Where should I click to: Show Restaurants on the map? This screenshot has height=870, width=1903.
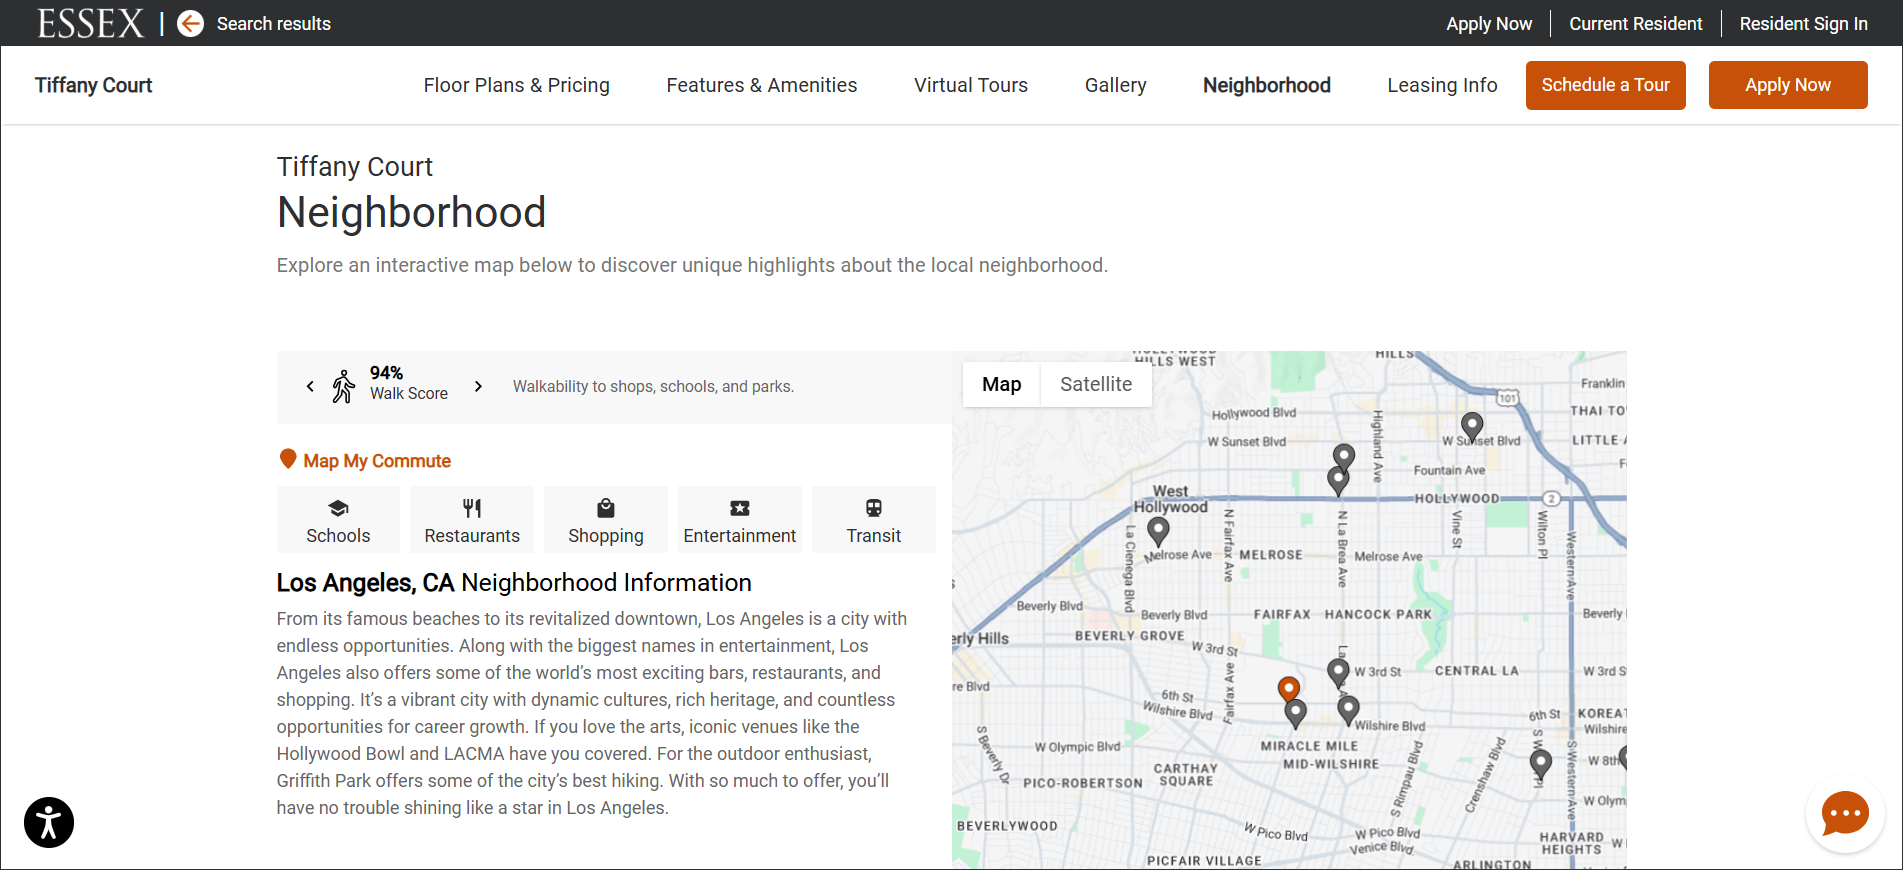point(472,520)
